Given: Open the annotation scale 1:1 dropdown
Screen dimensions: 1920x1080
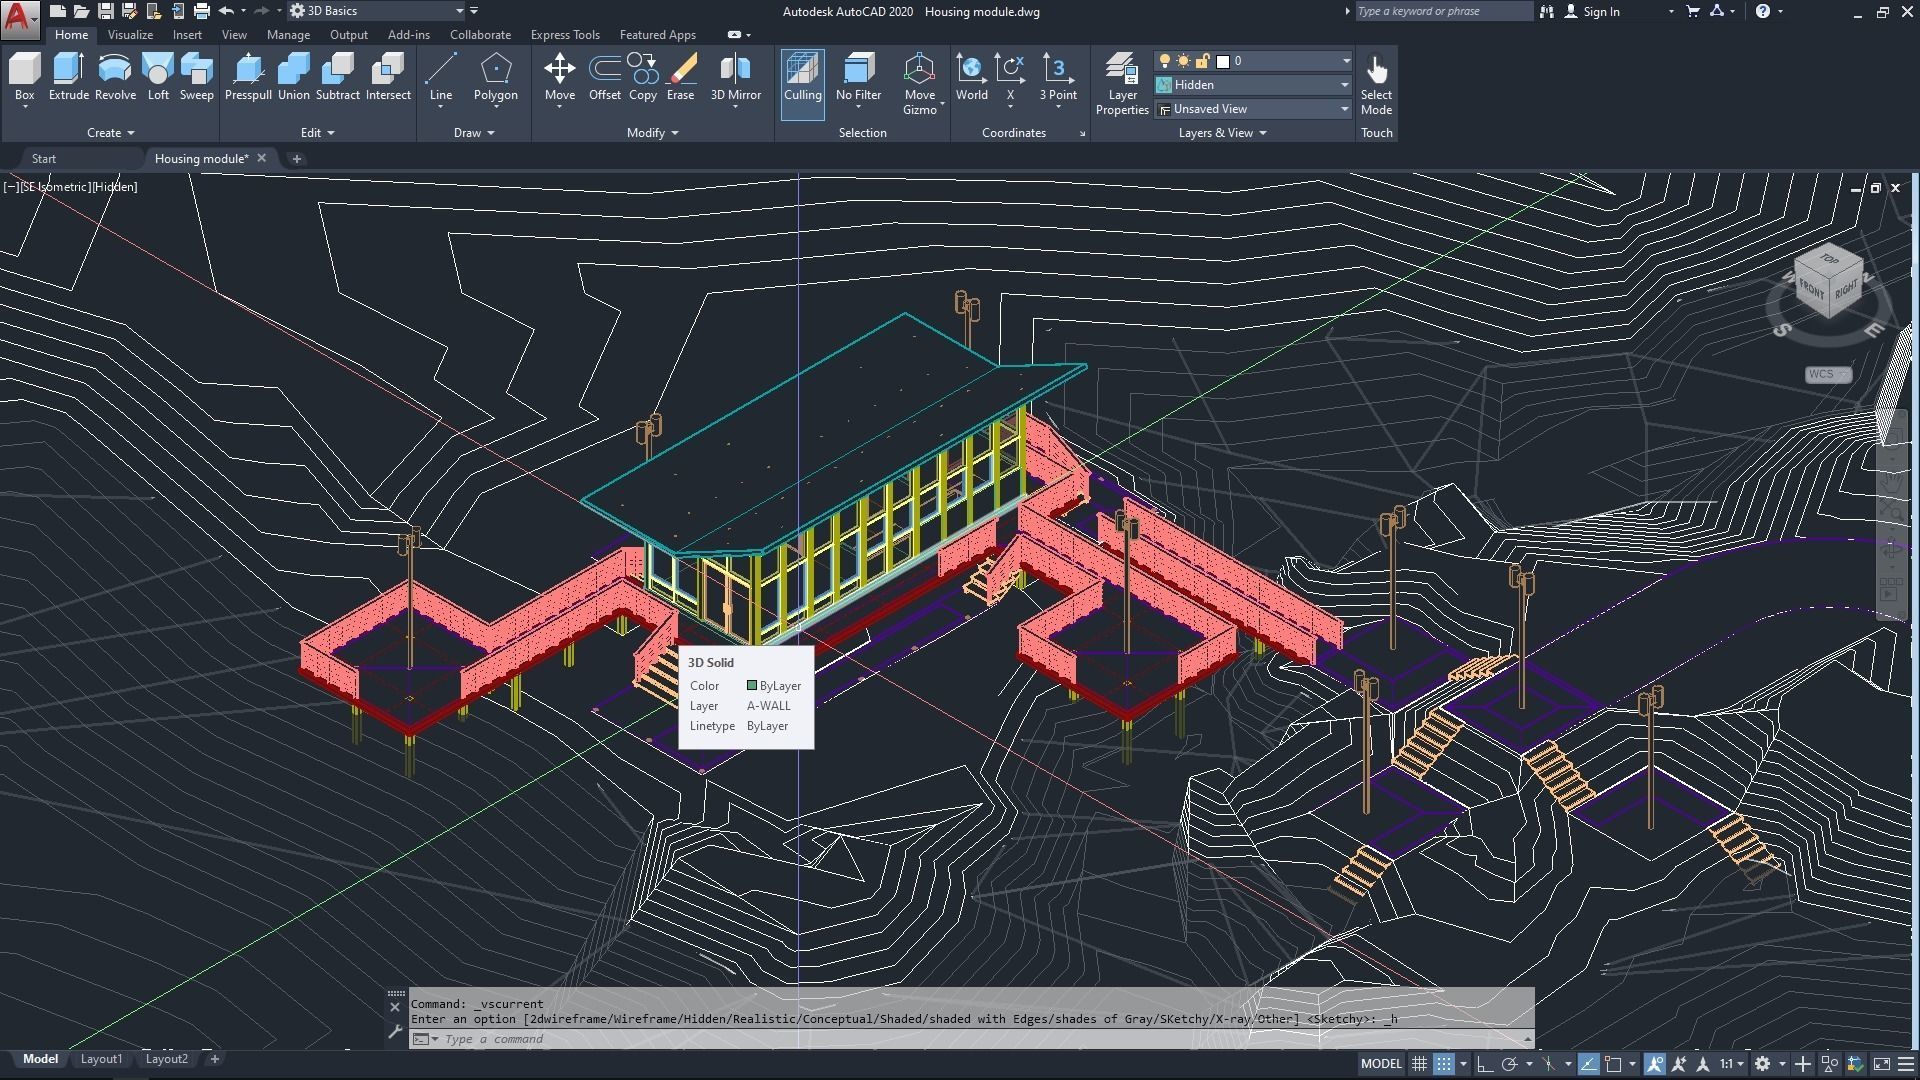Looking at the screenshot, I should pyautogui.click(x=1732, y=1064).
